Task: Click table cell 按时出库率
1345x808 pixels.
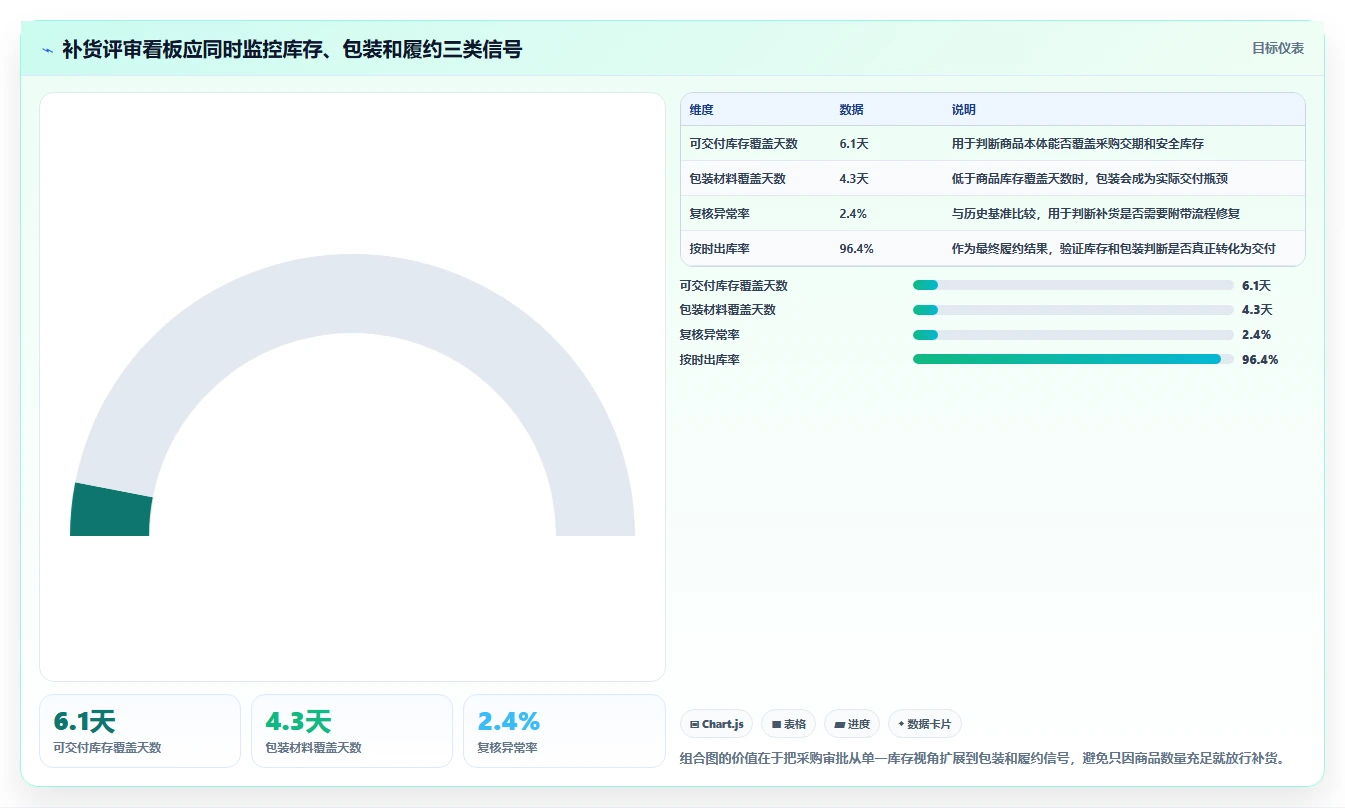Action: coord(719,249)
